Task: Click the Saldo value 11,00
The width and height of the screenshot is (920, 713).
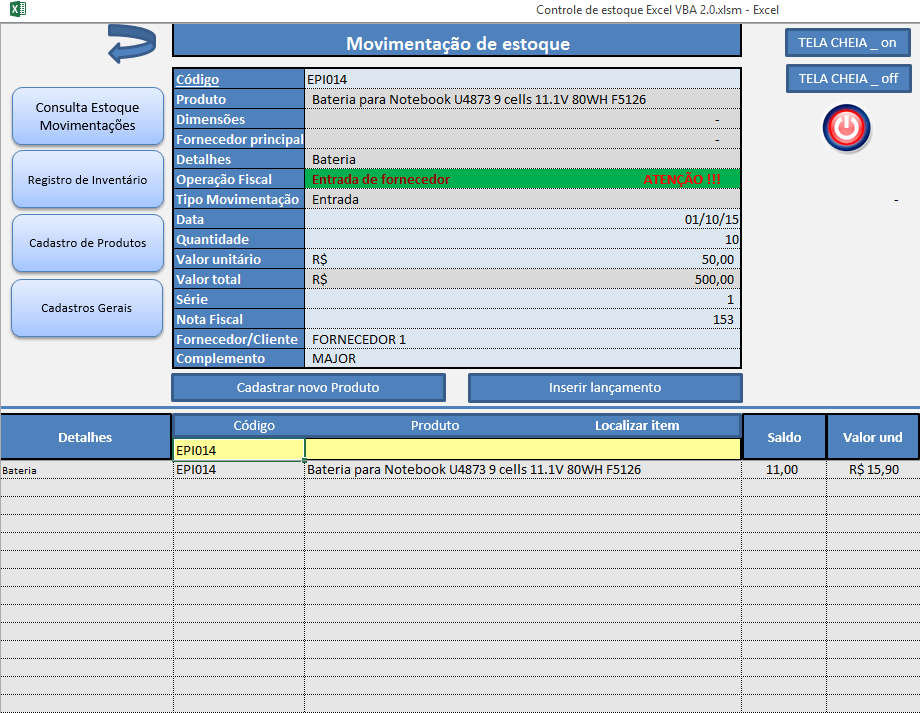Action: [784, 469]
